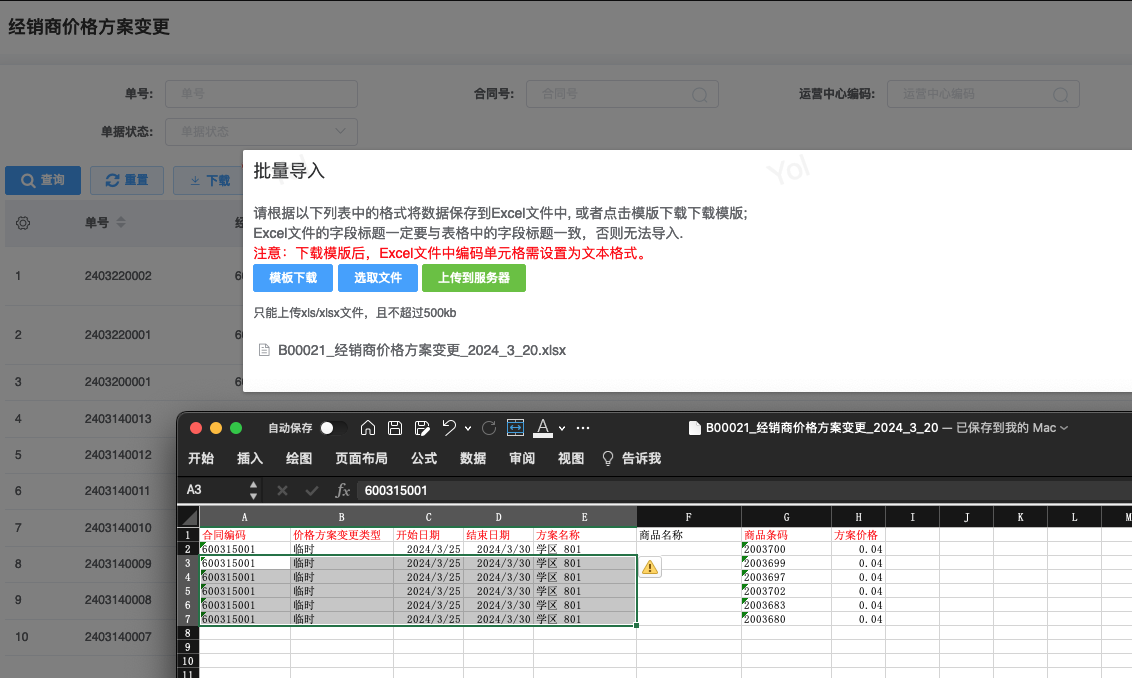This screenshot has width=1132, height=678.
Task: Expand the undo history dropdown arrow
Action: pos(467,428)
